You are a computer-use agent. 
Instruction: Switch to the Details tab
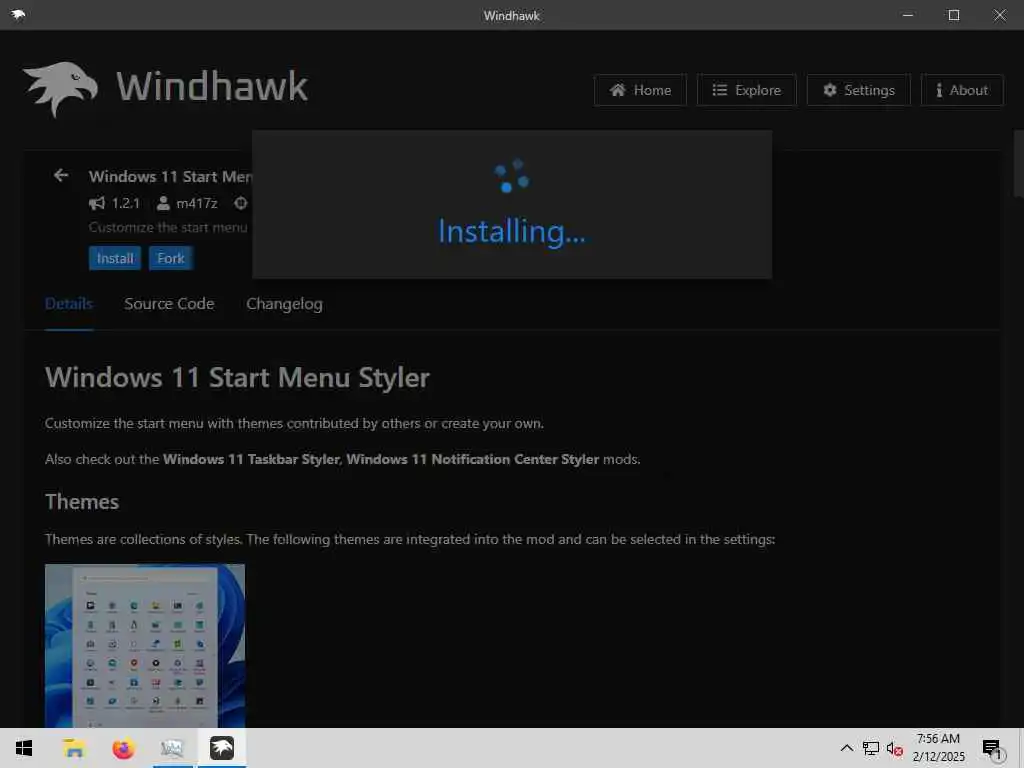[x=69, y=304]
